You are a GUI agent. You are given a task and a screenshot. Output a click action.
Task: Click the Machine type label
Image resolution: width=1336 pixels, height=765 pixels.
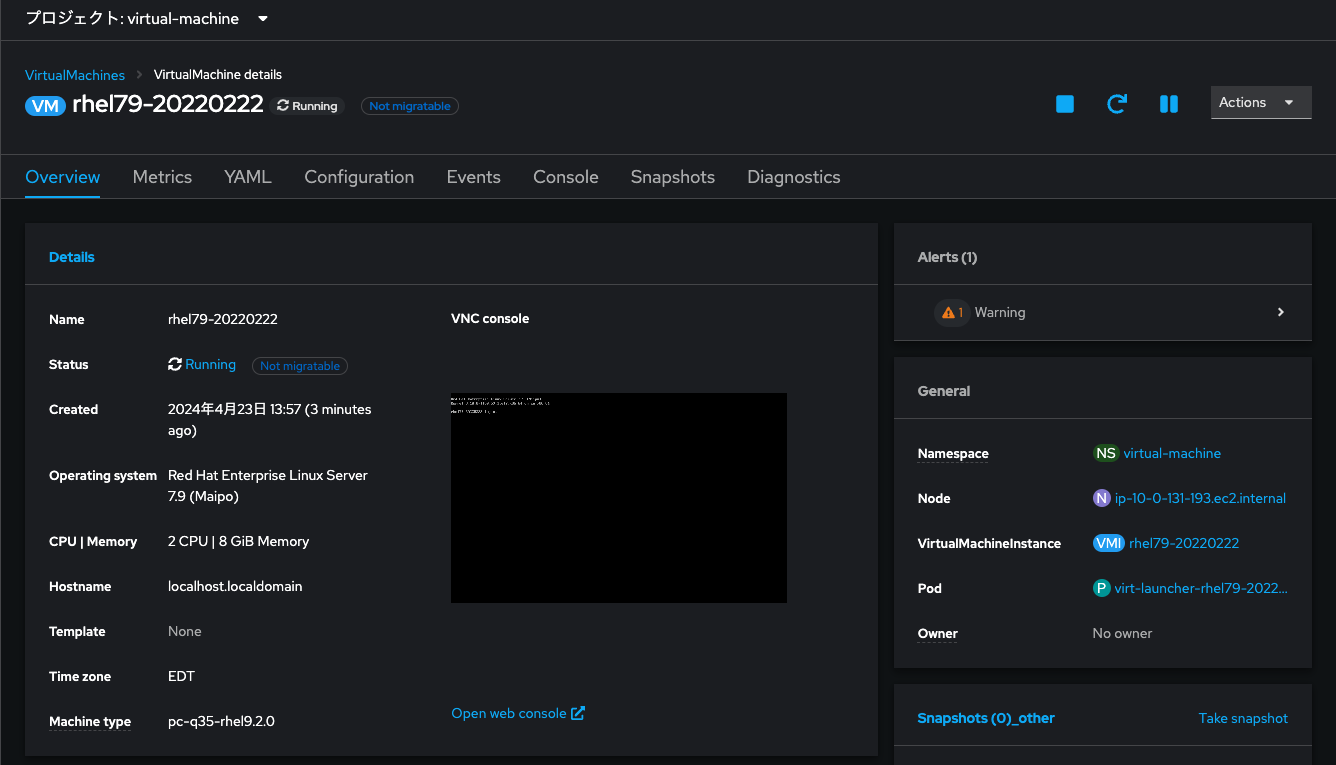click(90, 721)
